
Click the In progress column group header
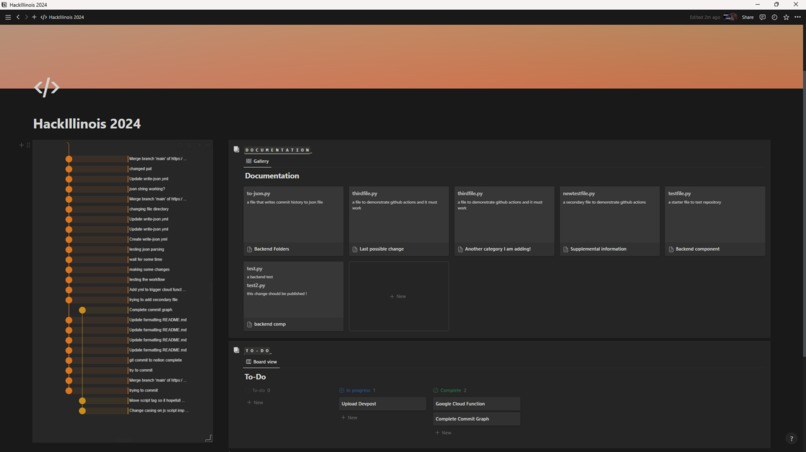click(x=357, y=390)
